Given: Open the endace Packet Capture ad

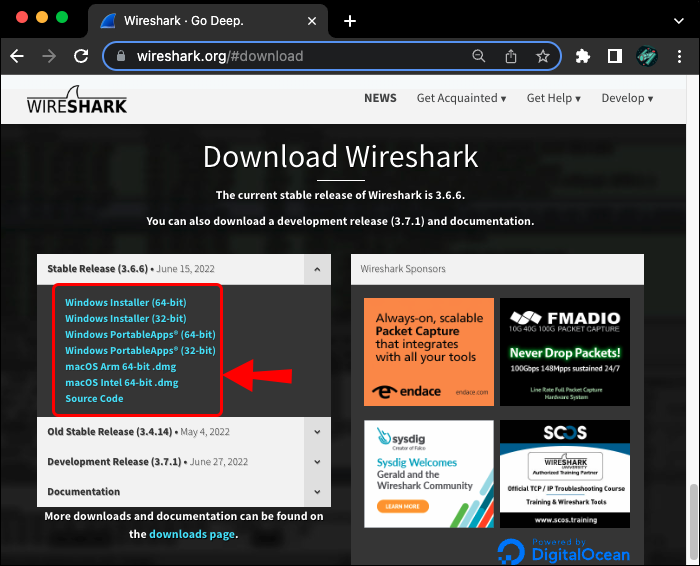Looking at the screenshot, I should tap(429, 352).
